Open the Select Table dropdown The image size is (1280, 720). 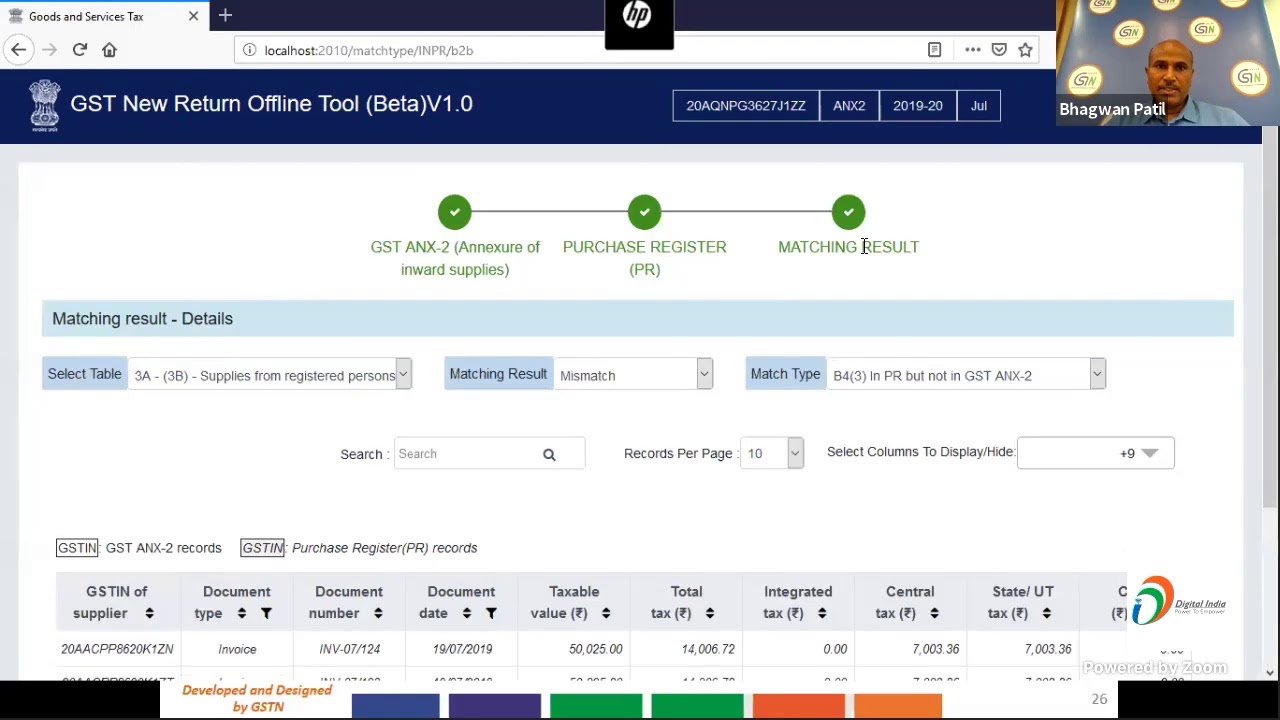pos(270,375)
